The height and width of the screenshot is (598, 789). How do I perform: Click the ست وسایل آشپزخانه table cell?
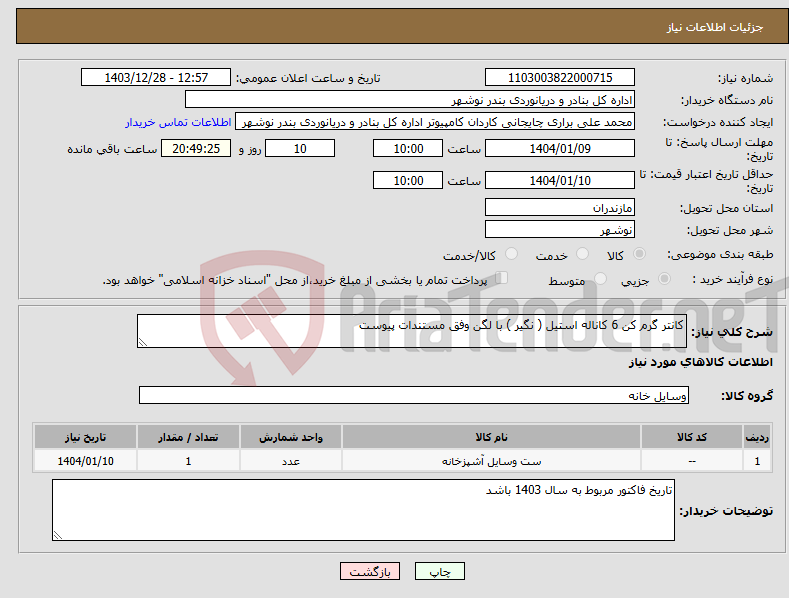491,461
